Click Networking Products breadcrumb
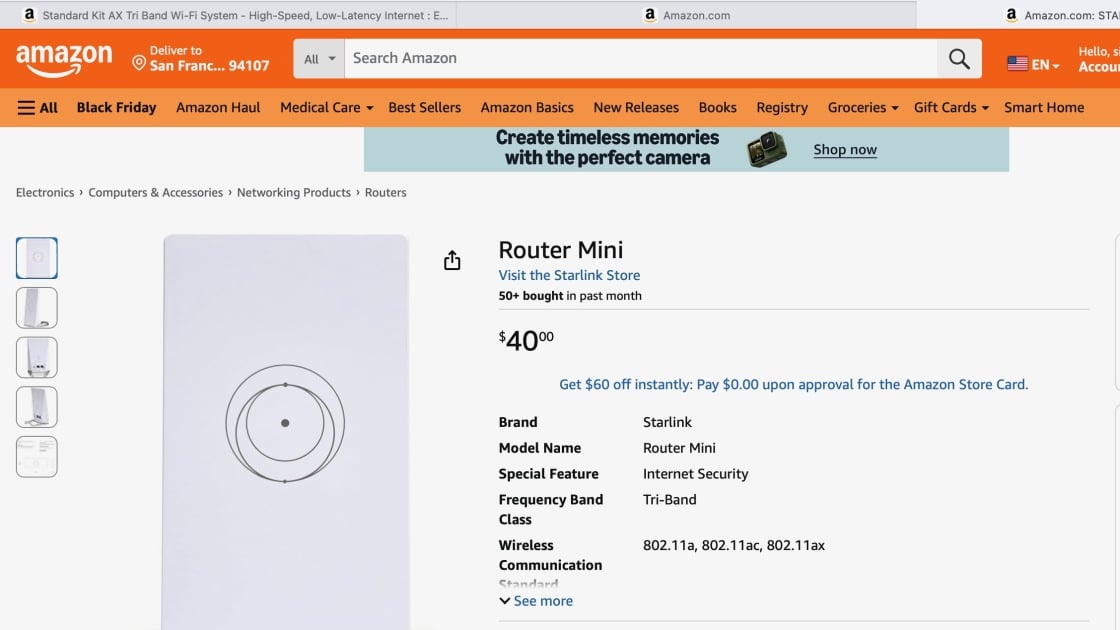This screenshot has height=630, width=1120. click(x=293, y=193)
